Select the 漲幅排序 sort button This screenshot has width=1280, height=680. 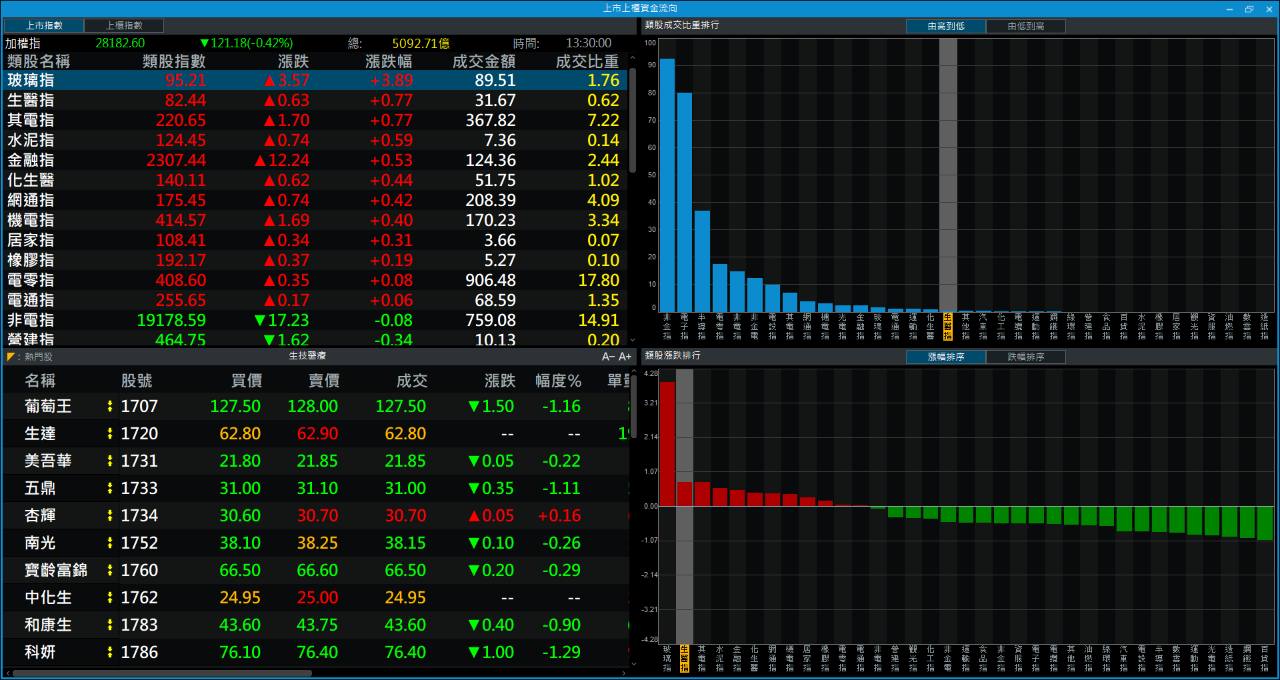[945, 356]
